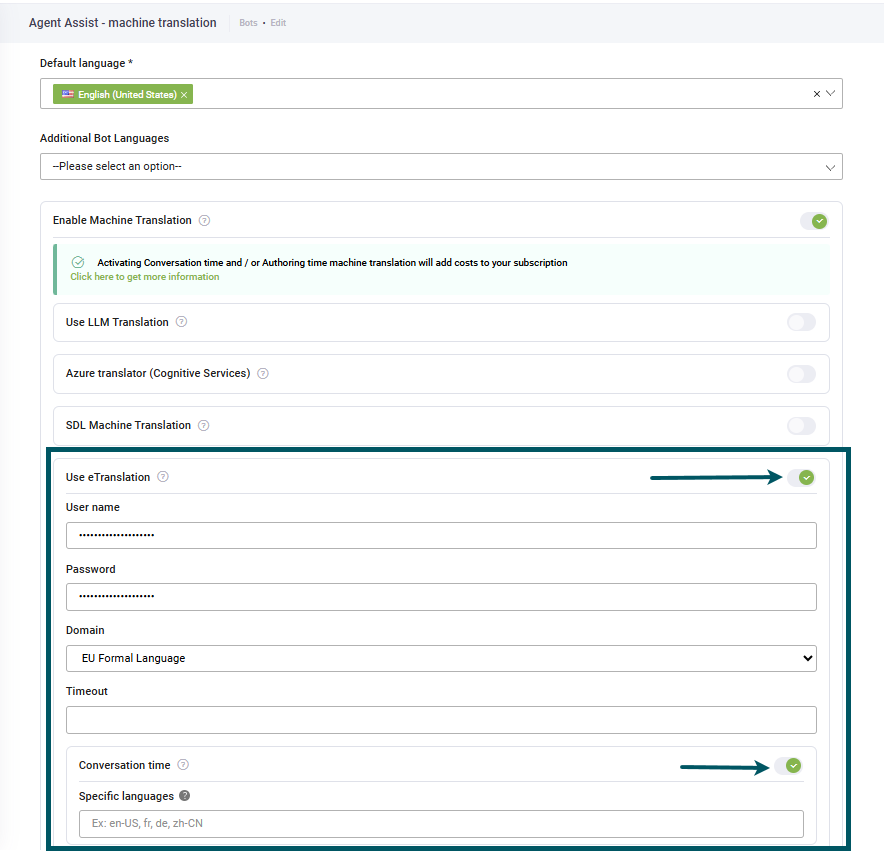Open Additional Bot Languages dropdown
This screenshot has width=884, height=851.
click(441, 167)
